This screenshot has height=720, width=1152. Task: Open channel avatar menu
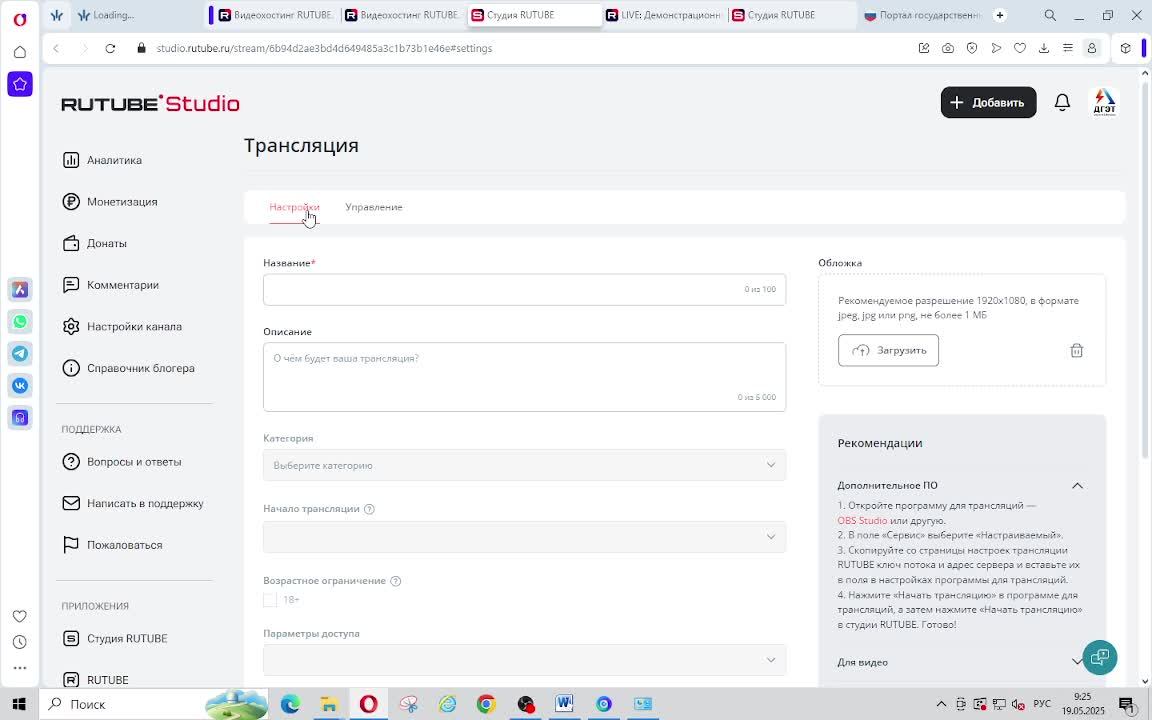click(x=1104, y=103)
